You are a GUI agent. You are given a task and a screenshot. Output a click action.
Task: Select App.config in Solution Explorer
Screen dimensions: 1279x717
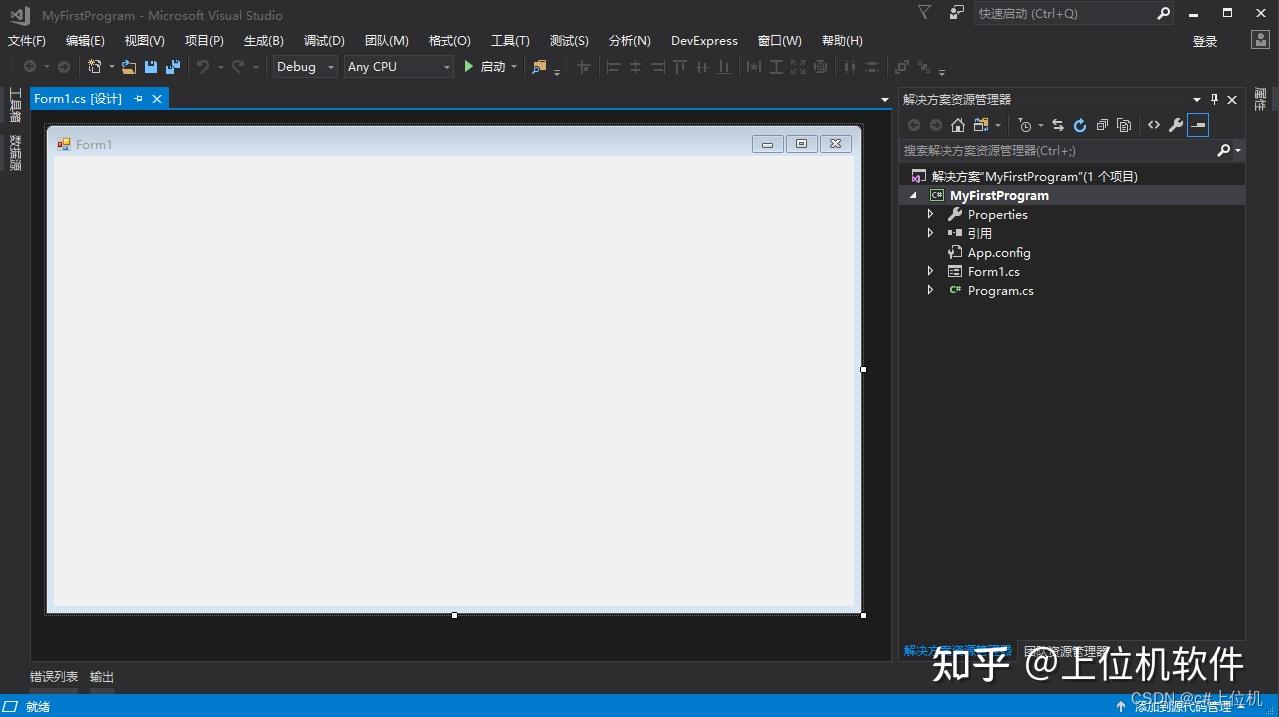click(999, 252)
